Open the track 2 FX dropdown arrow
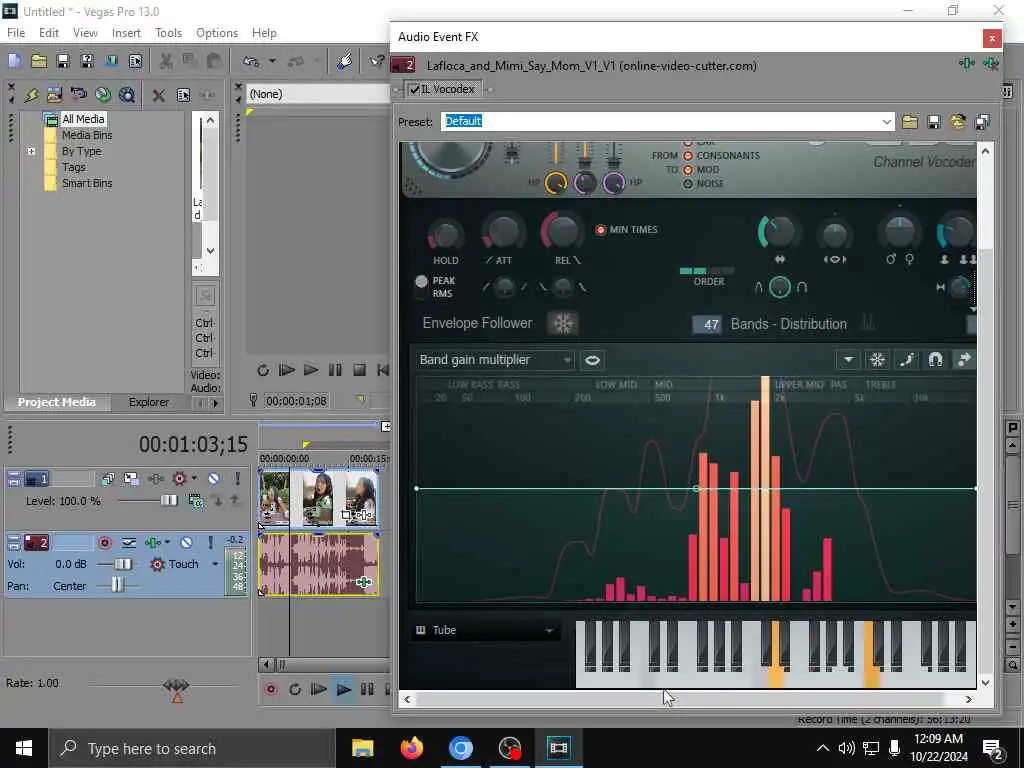Image resolution: width=1024 pixels, height=768 pixels. (167, 543)
